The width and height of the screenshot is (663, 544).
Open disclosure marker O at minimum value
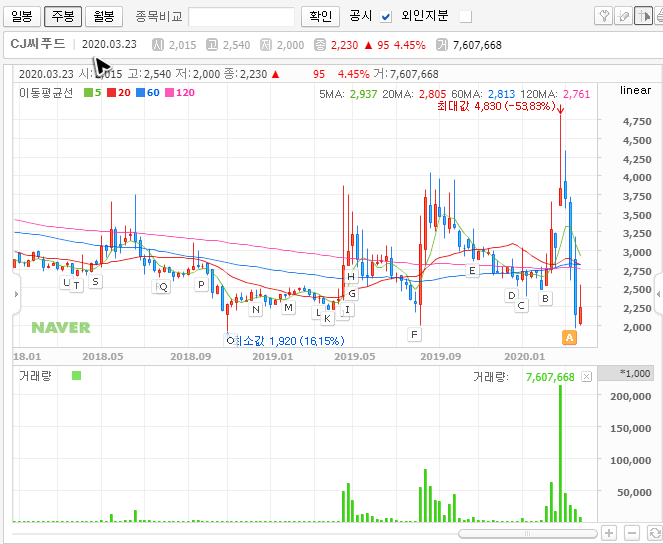point(230,340)
